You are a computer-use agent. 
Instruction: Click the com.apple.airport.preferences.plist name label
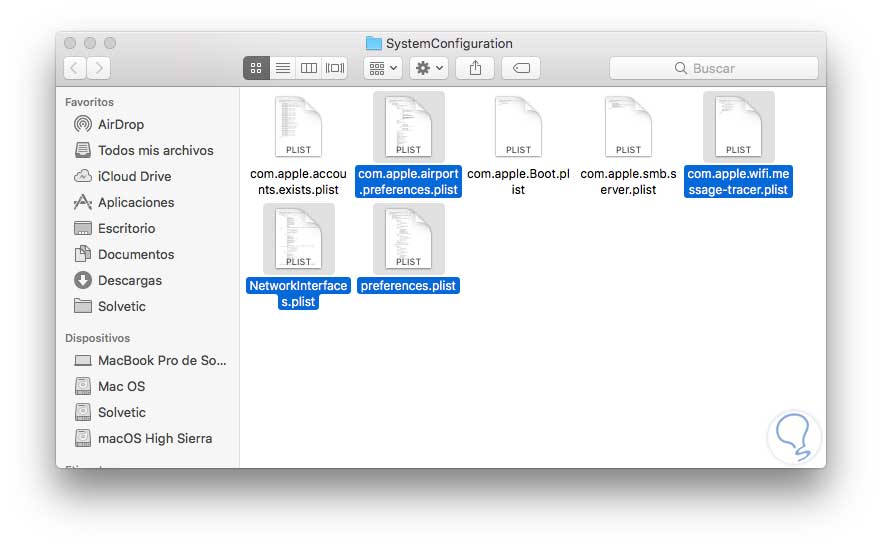[x=408, y=182]
